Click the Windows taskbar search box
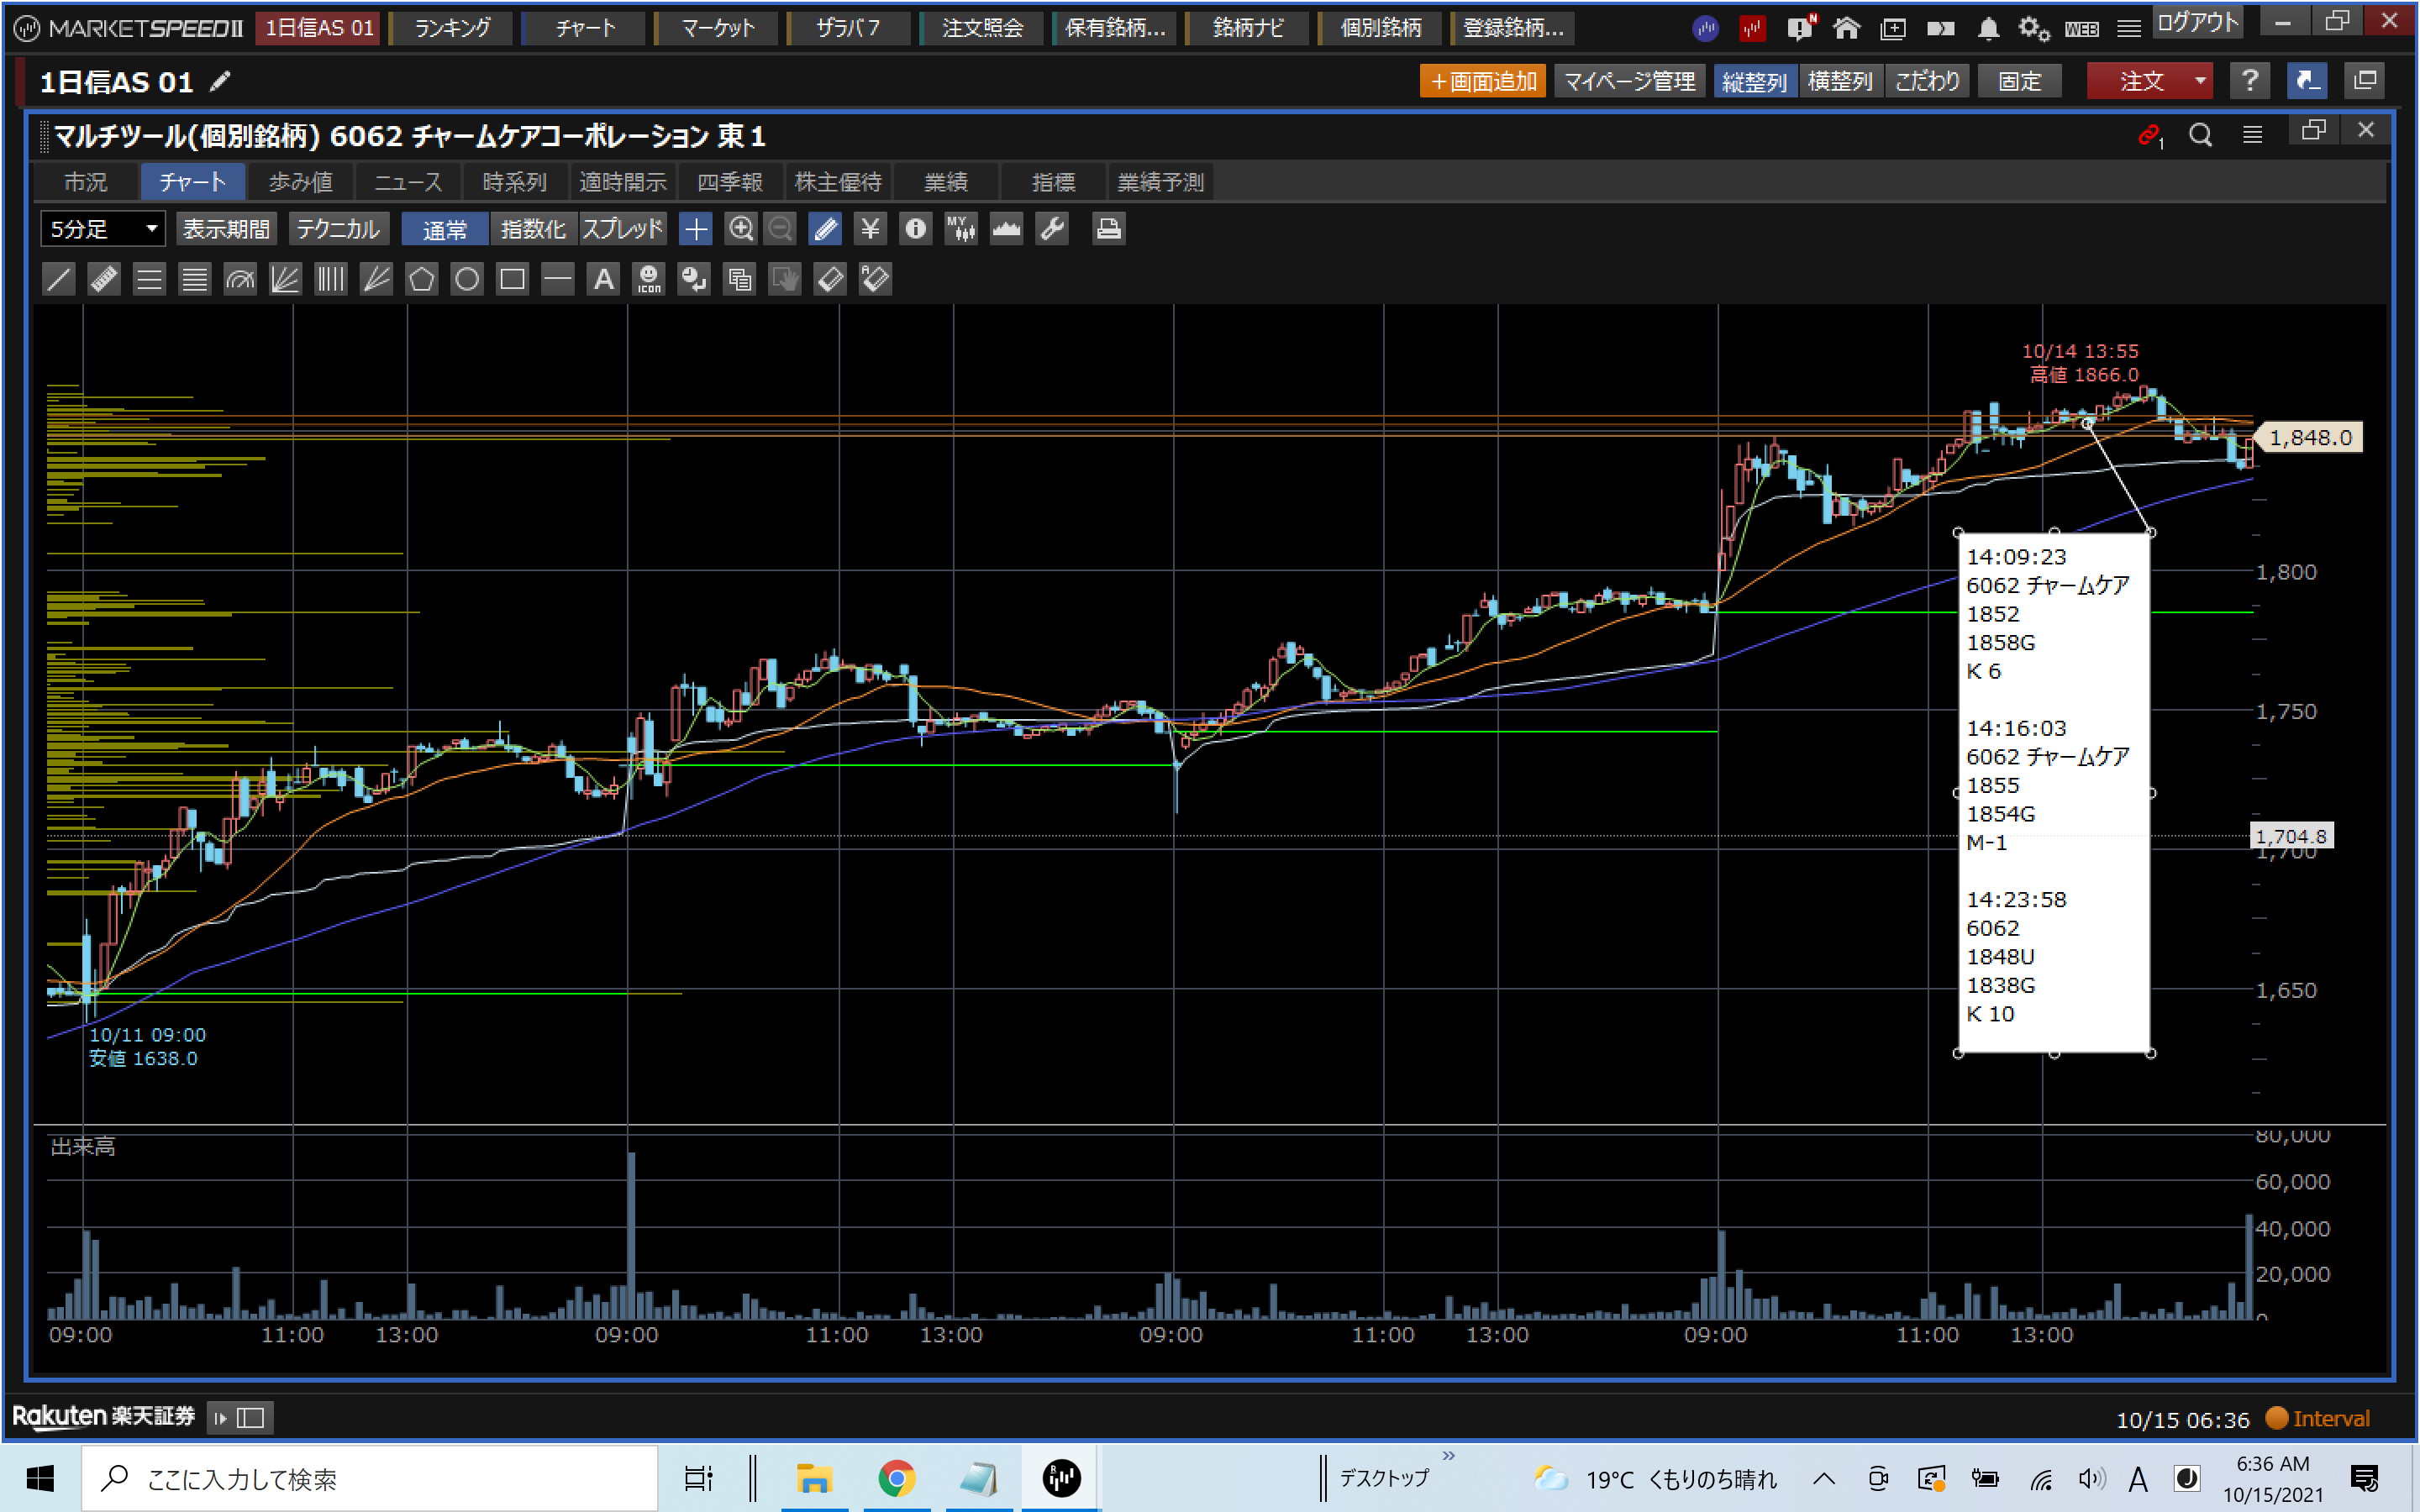Screen dimensions: 2420x1512 (x=370, y=1478)
